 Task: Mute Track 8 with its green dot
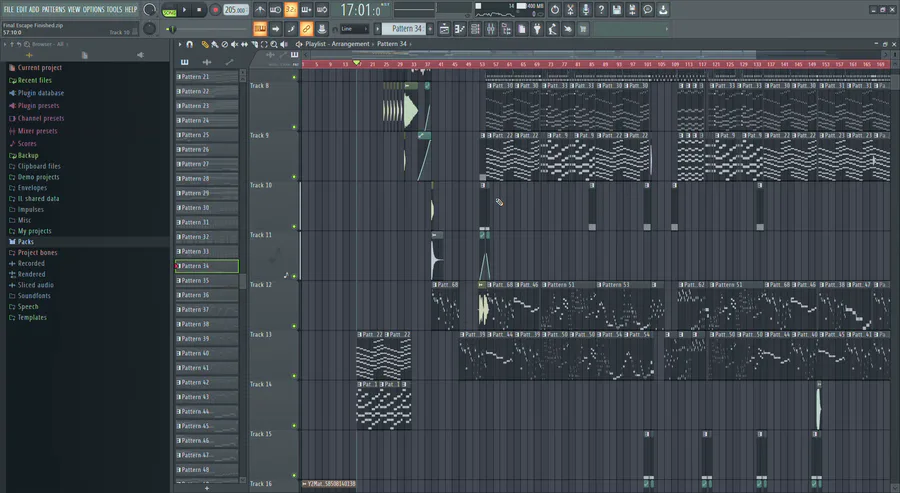[x=294, y=127]
